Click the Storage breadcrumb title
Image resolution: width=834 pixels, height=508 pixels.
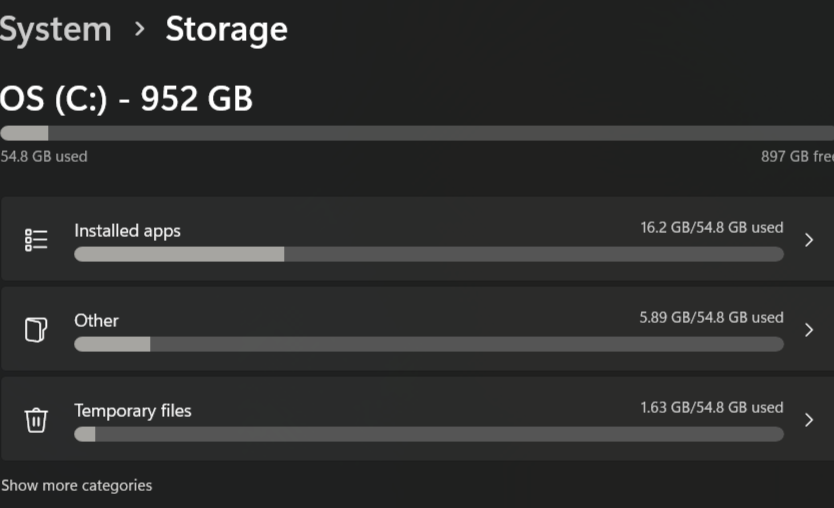[227, 29]
